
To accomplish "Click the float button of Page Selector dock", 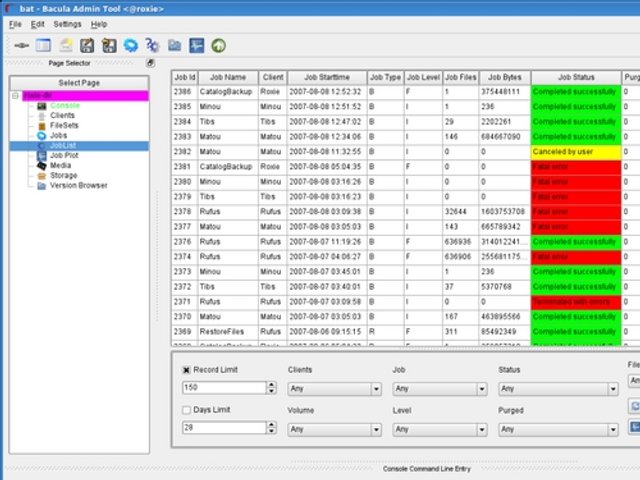I will pyautogui.click(x=151, y=63).
